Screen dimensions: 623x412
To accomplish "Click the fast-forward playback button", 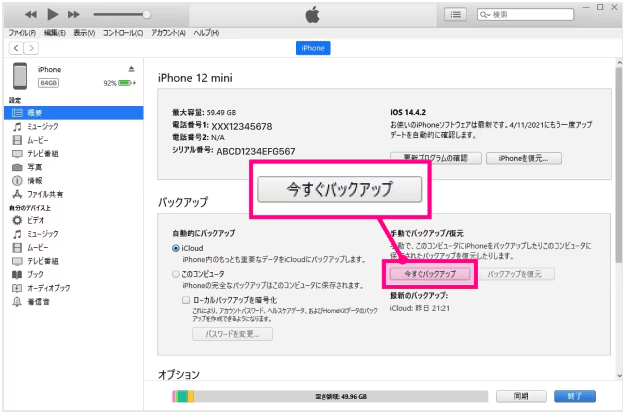I will tap(74, 15).
